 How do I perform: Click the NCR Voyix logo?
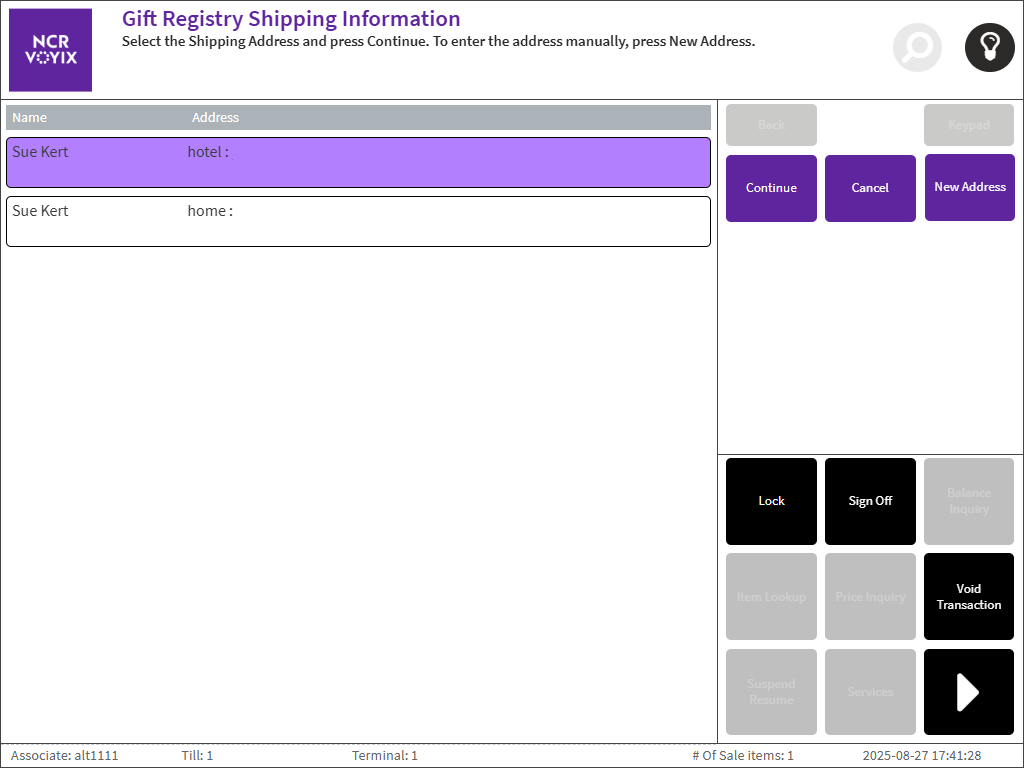(x=50, y=50)
